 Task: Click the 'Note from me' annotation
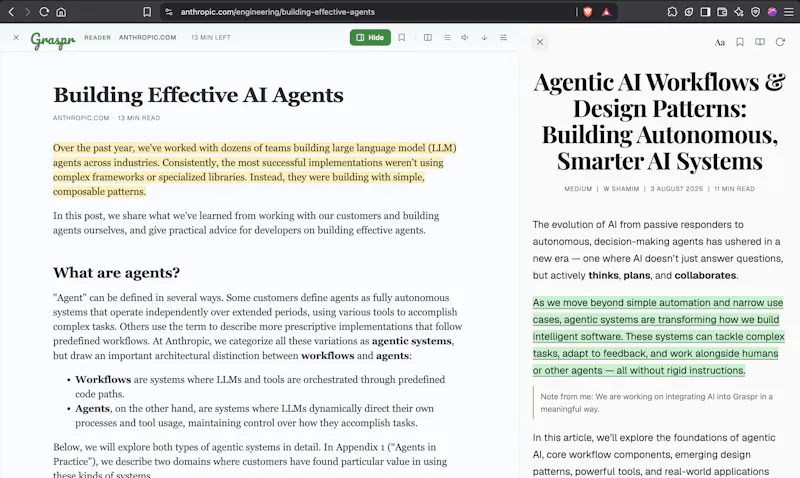656,402
